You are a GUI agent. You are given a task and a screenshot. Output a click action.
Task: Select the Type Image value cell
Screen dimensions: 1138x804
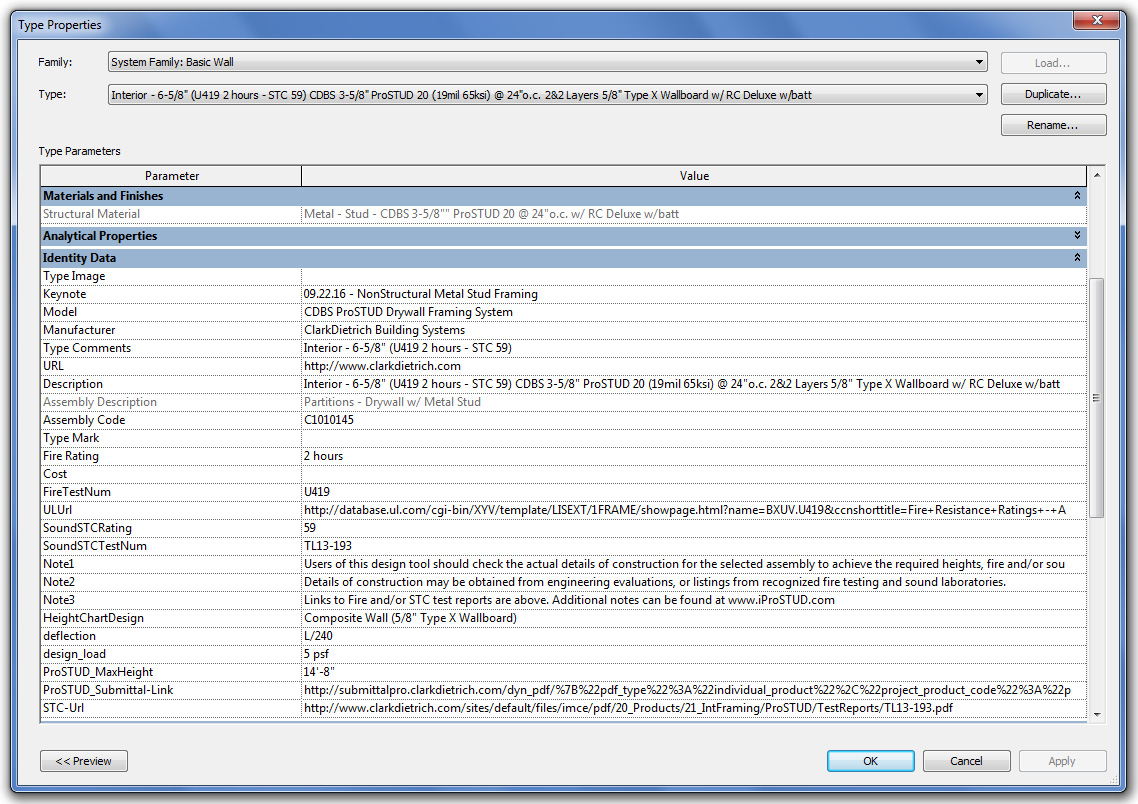[694, 276]
